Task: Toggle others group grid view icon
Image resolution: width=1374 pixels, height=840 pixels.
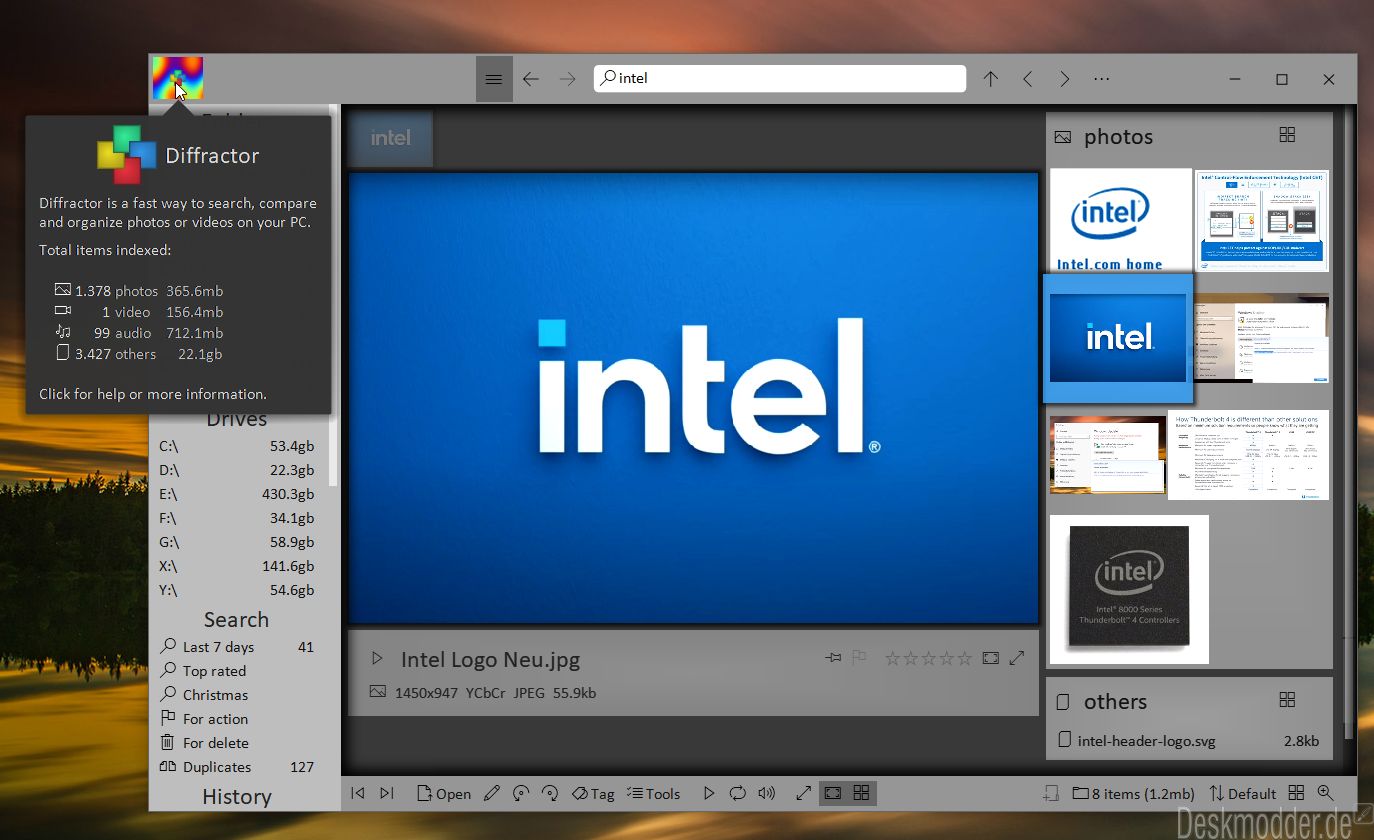Action: tap(1288, 700)
